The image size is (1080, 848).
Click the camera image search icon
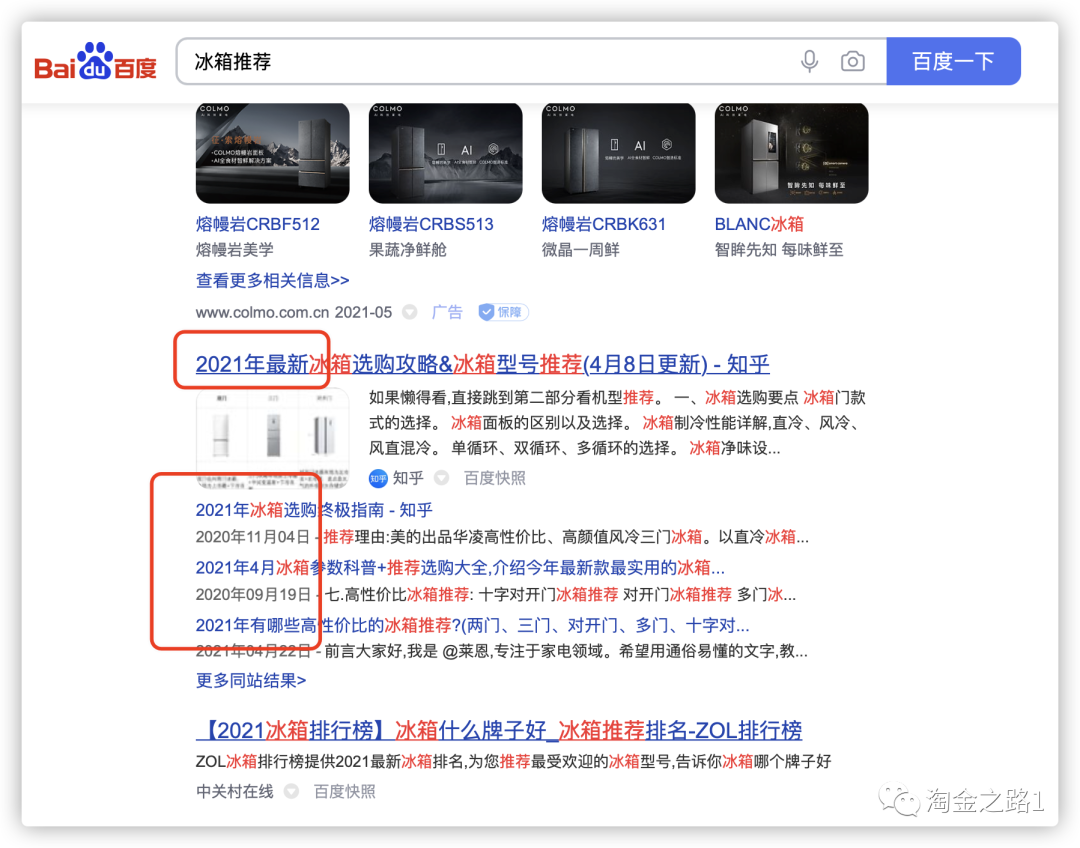853,61
